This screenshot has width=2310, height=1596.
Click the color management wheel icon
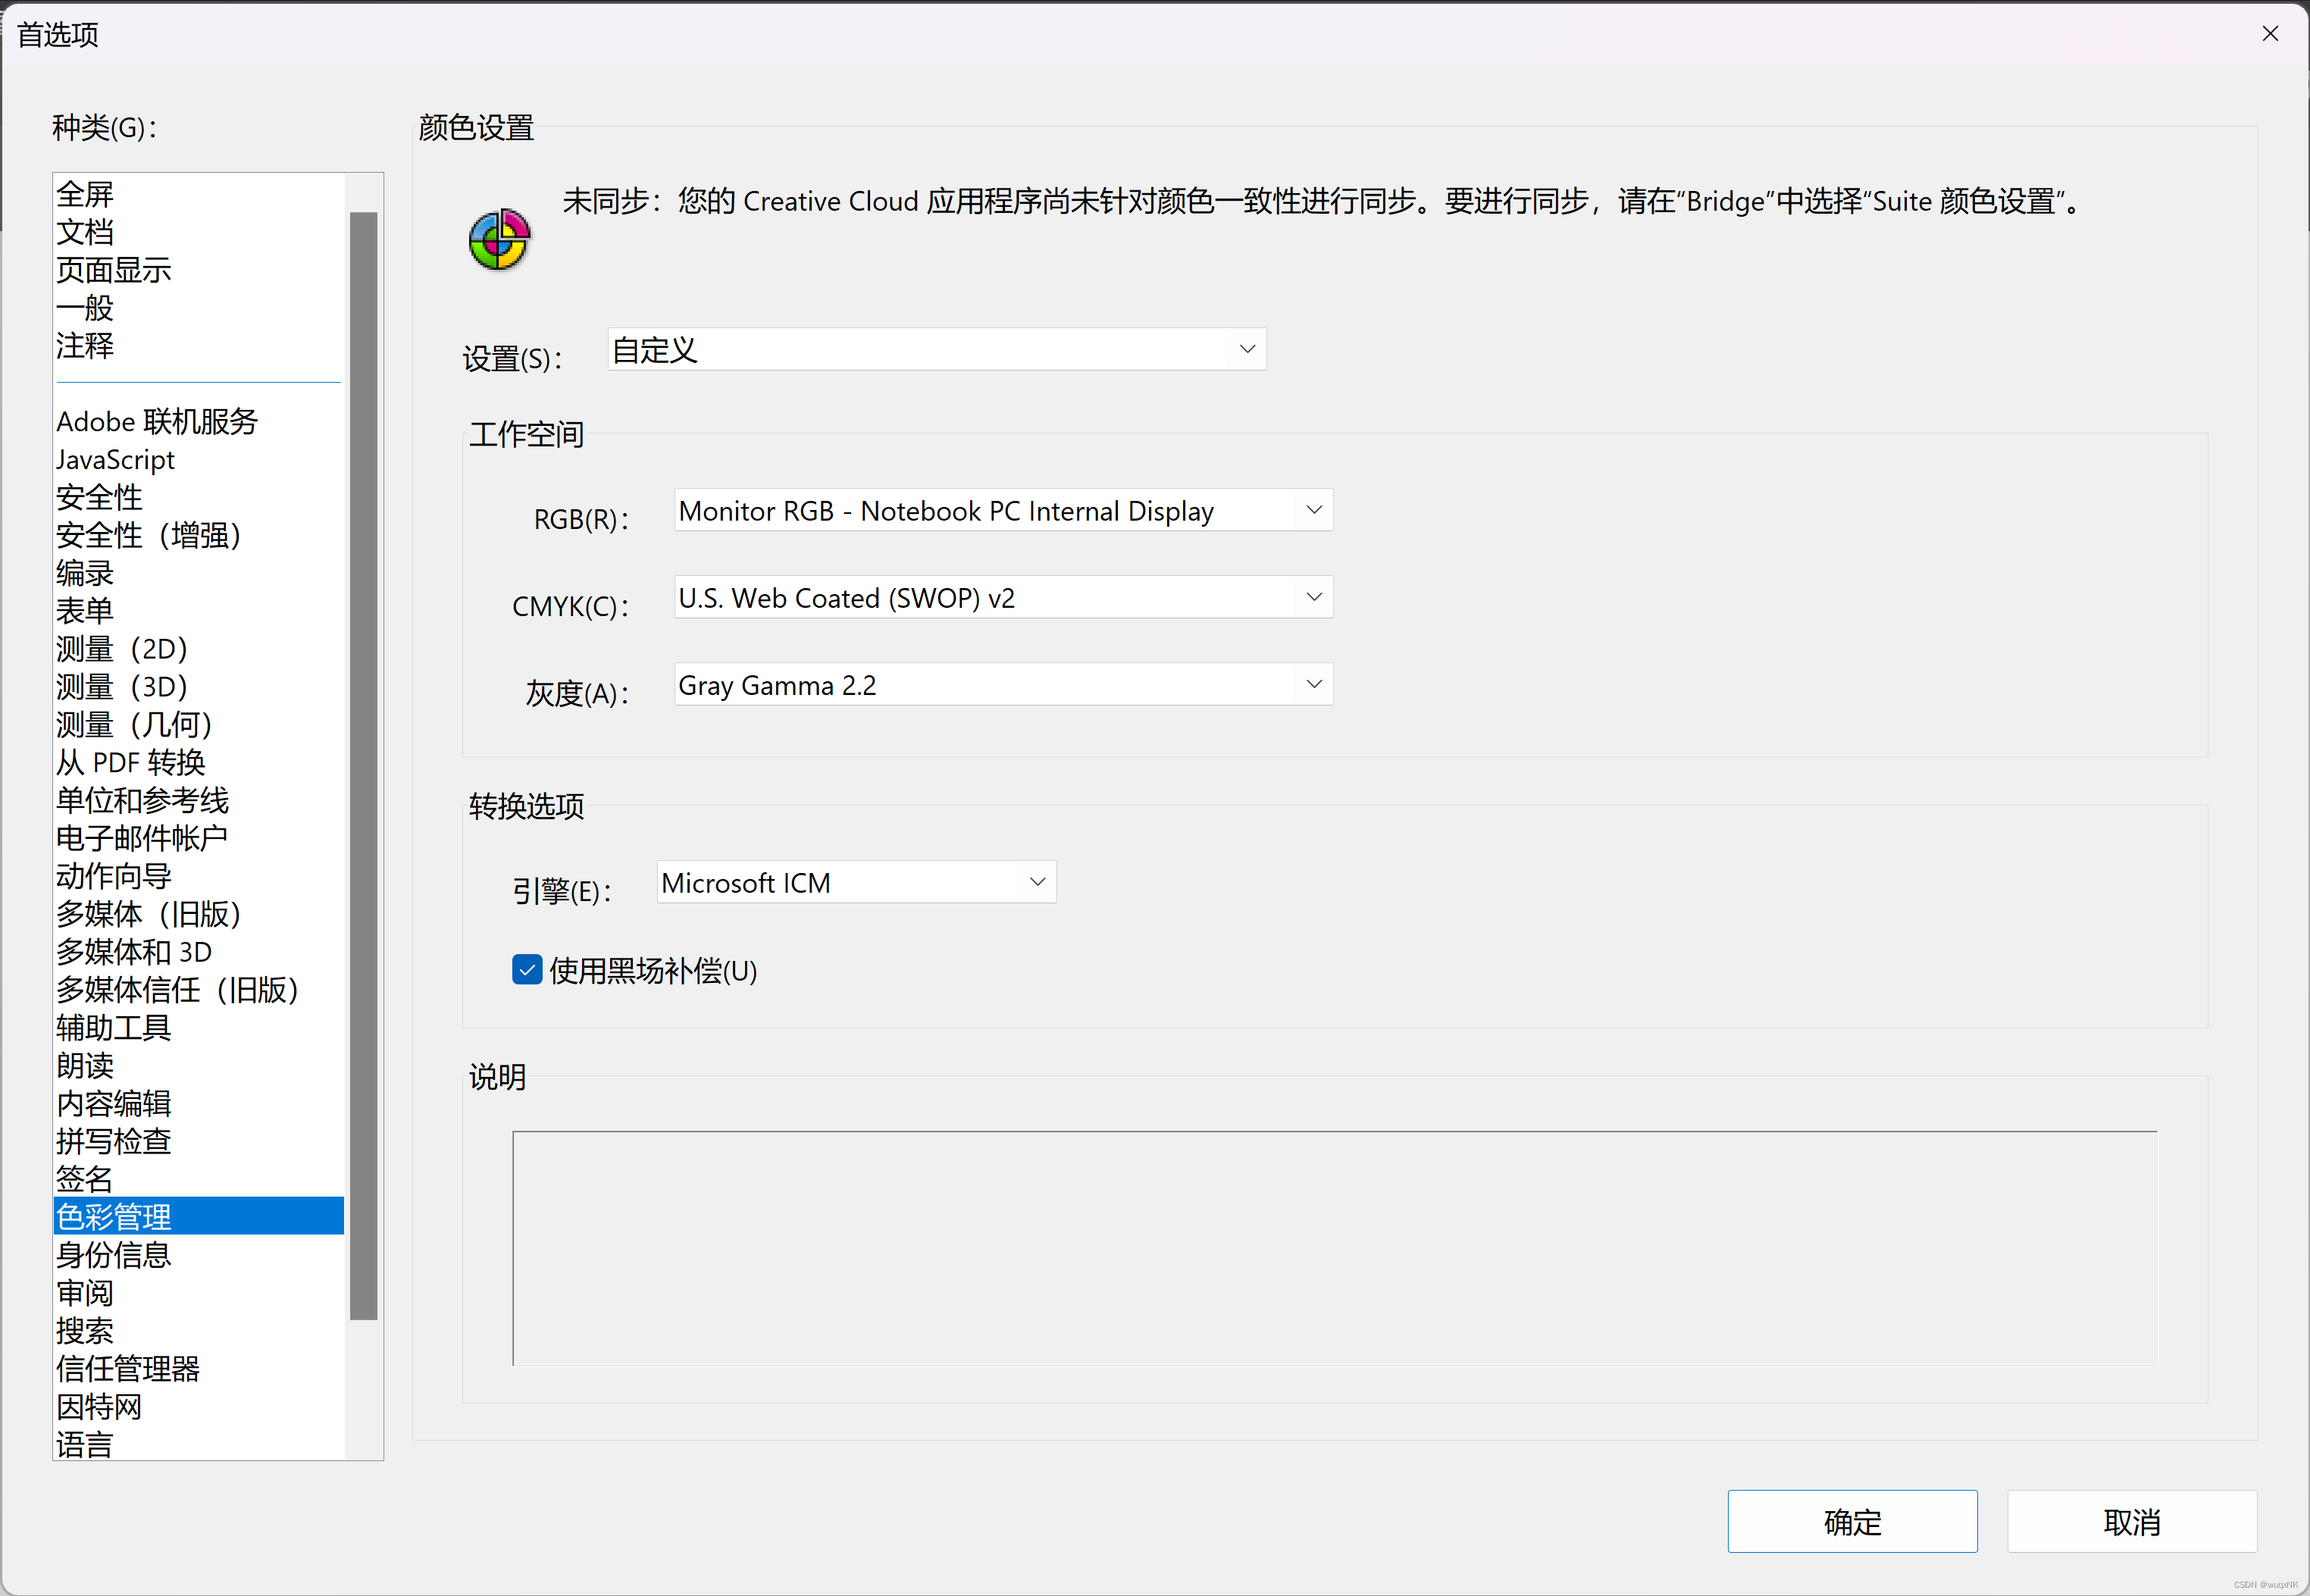point(499,240)
